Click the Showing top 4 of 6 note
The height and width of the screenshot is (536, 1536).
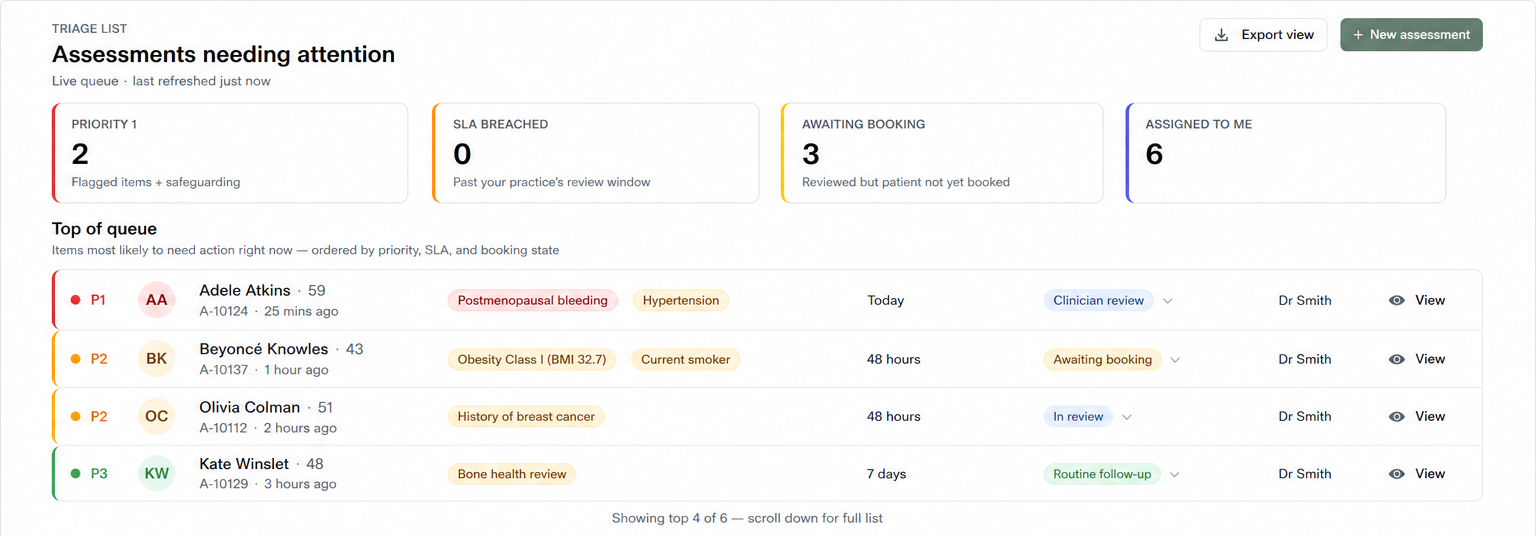(747, 518)
